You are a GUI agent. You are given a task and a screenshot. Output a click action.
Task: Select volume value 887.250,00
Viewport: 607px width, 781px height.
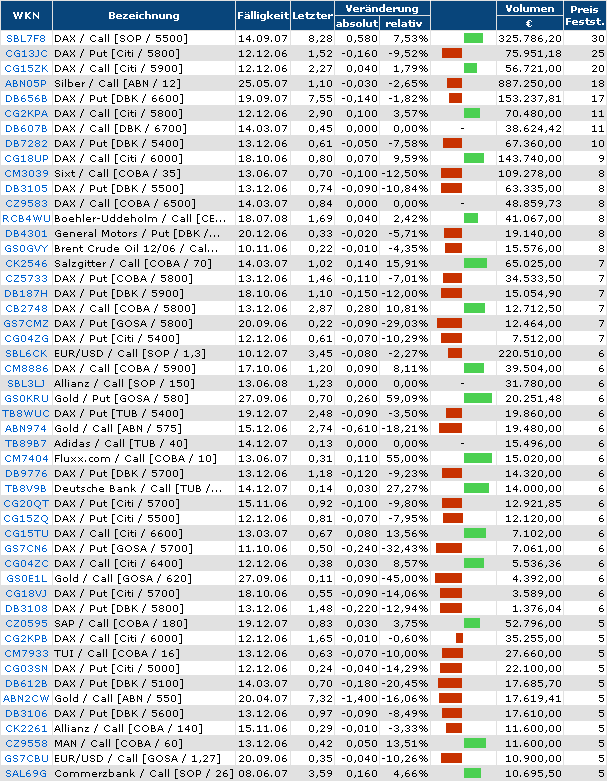point(530,84)
